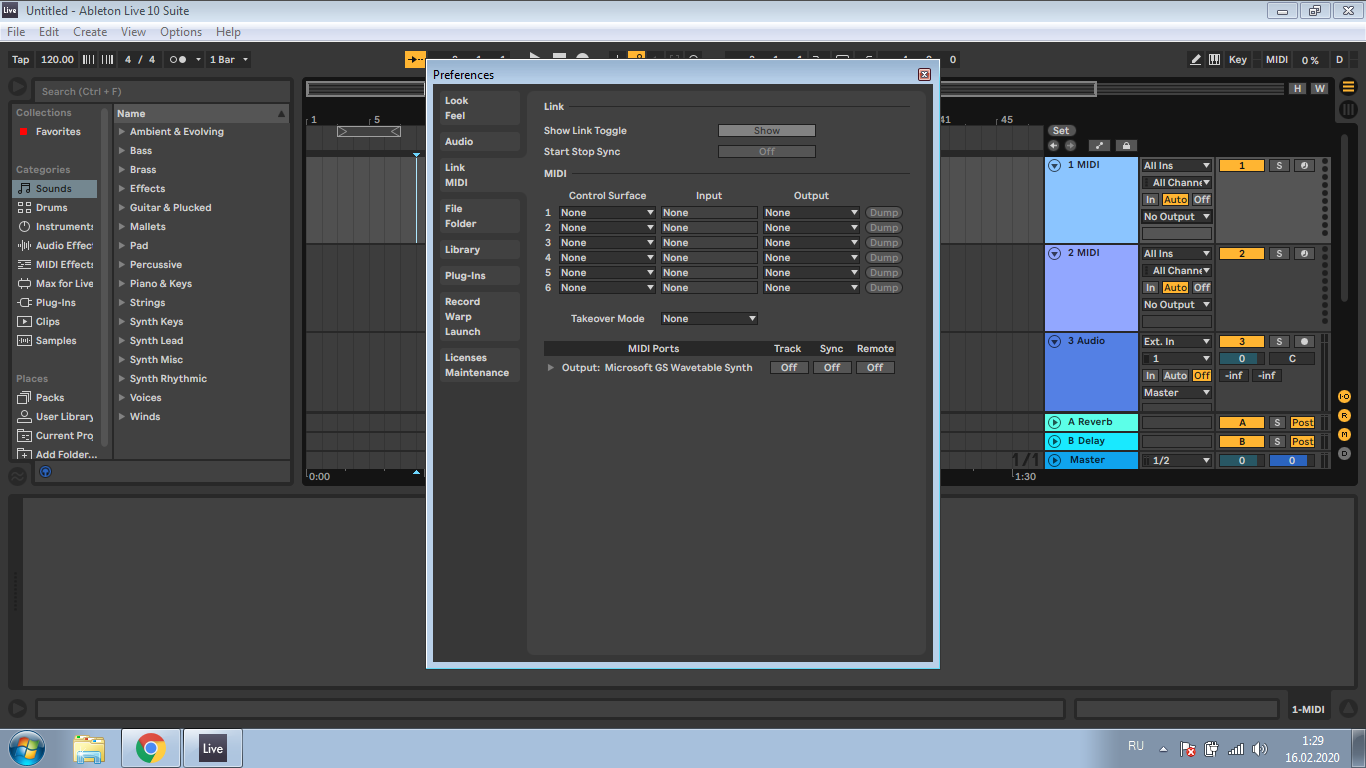Toggle Start Stop Sync off button
This screenshot has height=768, width=1366.
pyautogui.click(x=766, y=152)
